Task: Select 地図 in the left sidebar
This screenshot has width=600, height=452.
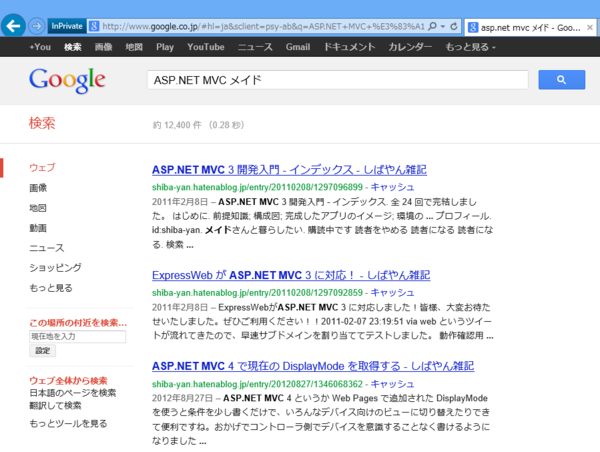Action: click(38, 208)
